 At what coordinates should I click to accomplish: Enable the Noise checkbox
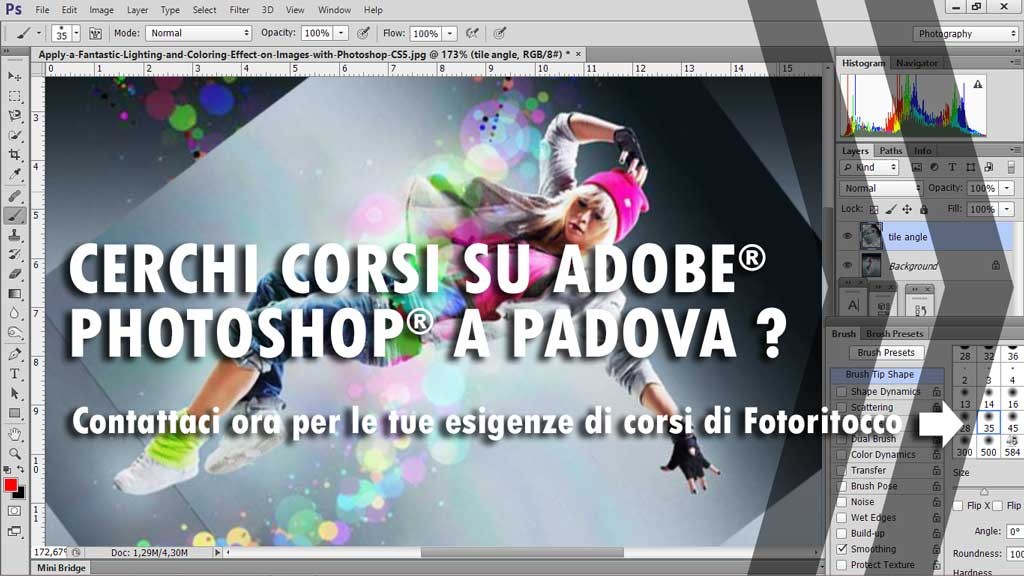[x=842, y=502]
